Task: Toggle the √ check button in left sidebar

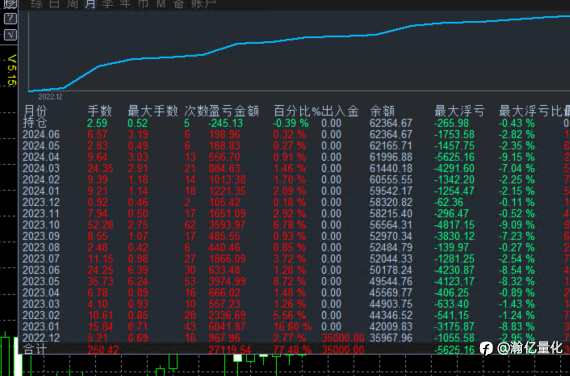Action: [x=10, y=35]
